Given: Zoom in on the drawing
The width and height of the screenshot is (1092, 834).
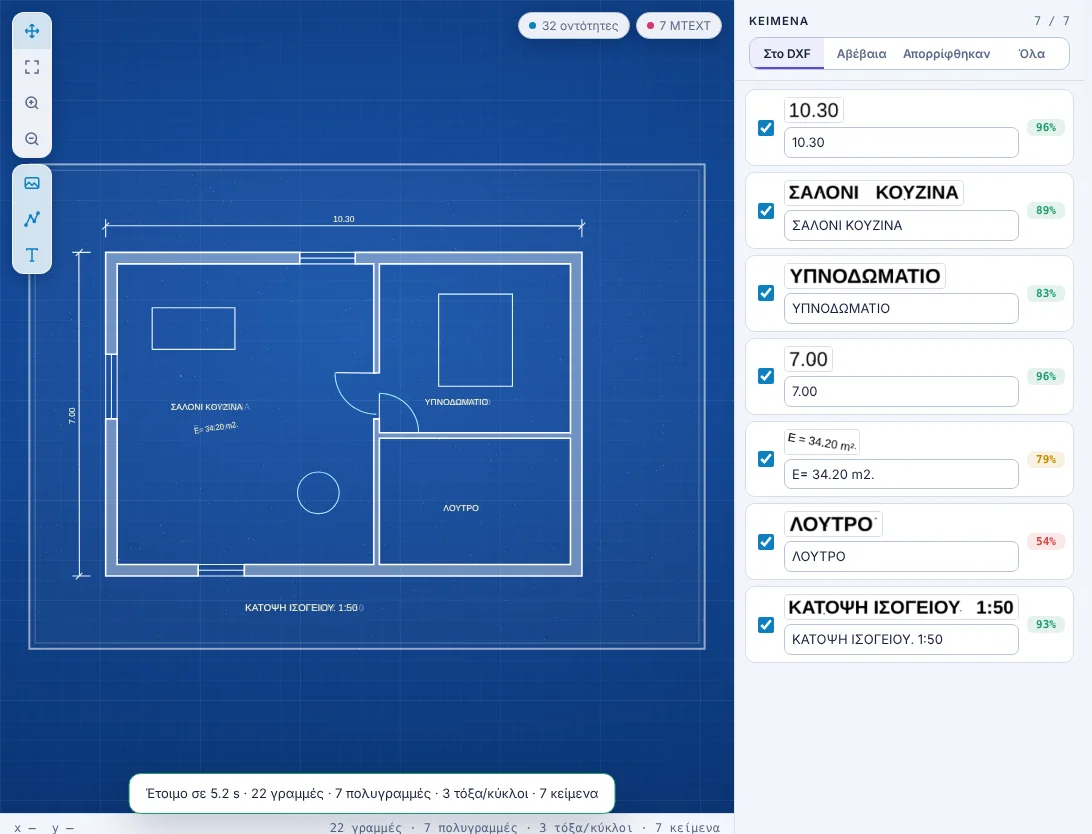Looking at the screenshot, I should (32, 103).
